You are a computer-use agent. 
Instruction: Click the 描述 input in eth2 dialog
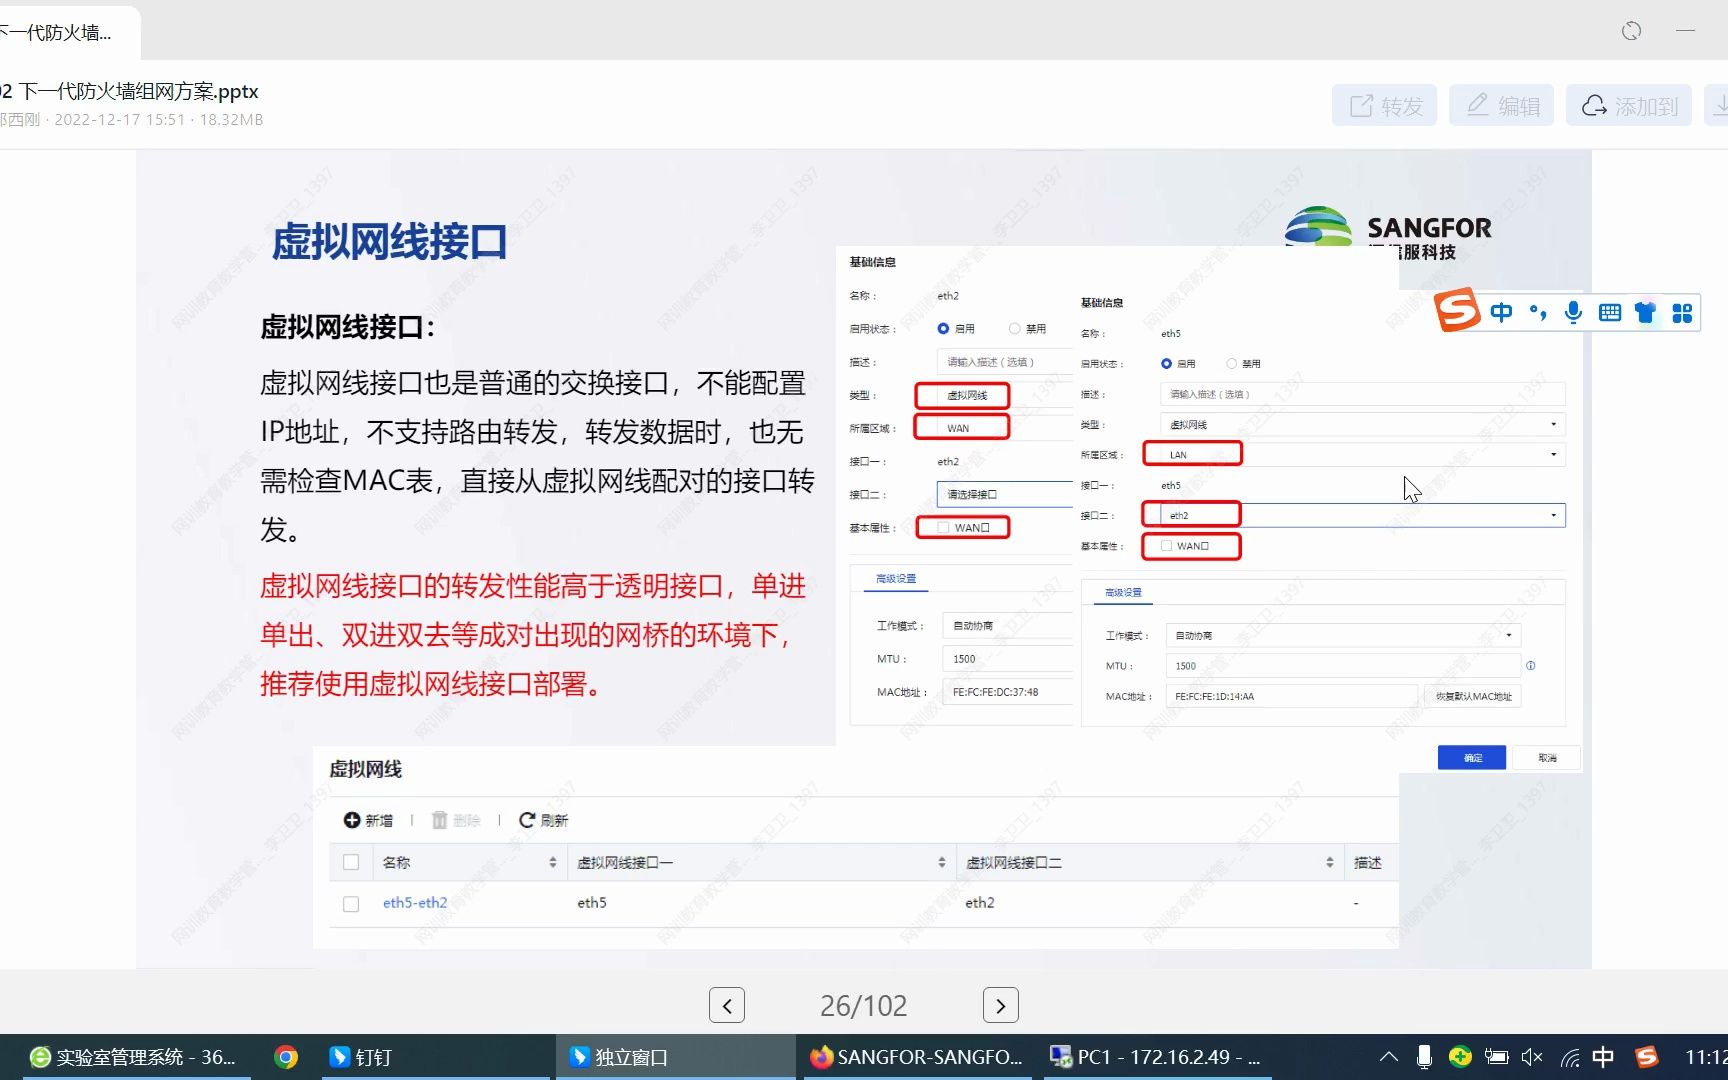pyautogui.click(x=1004, y=362)
